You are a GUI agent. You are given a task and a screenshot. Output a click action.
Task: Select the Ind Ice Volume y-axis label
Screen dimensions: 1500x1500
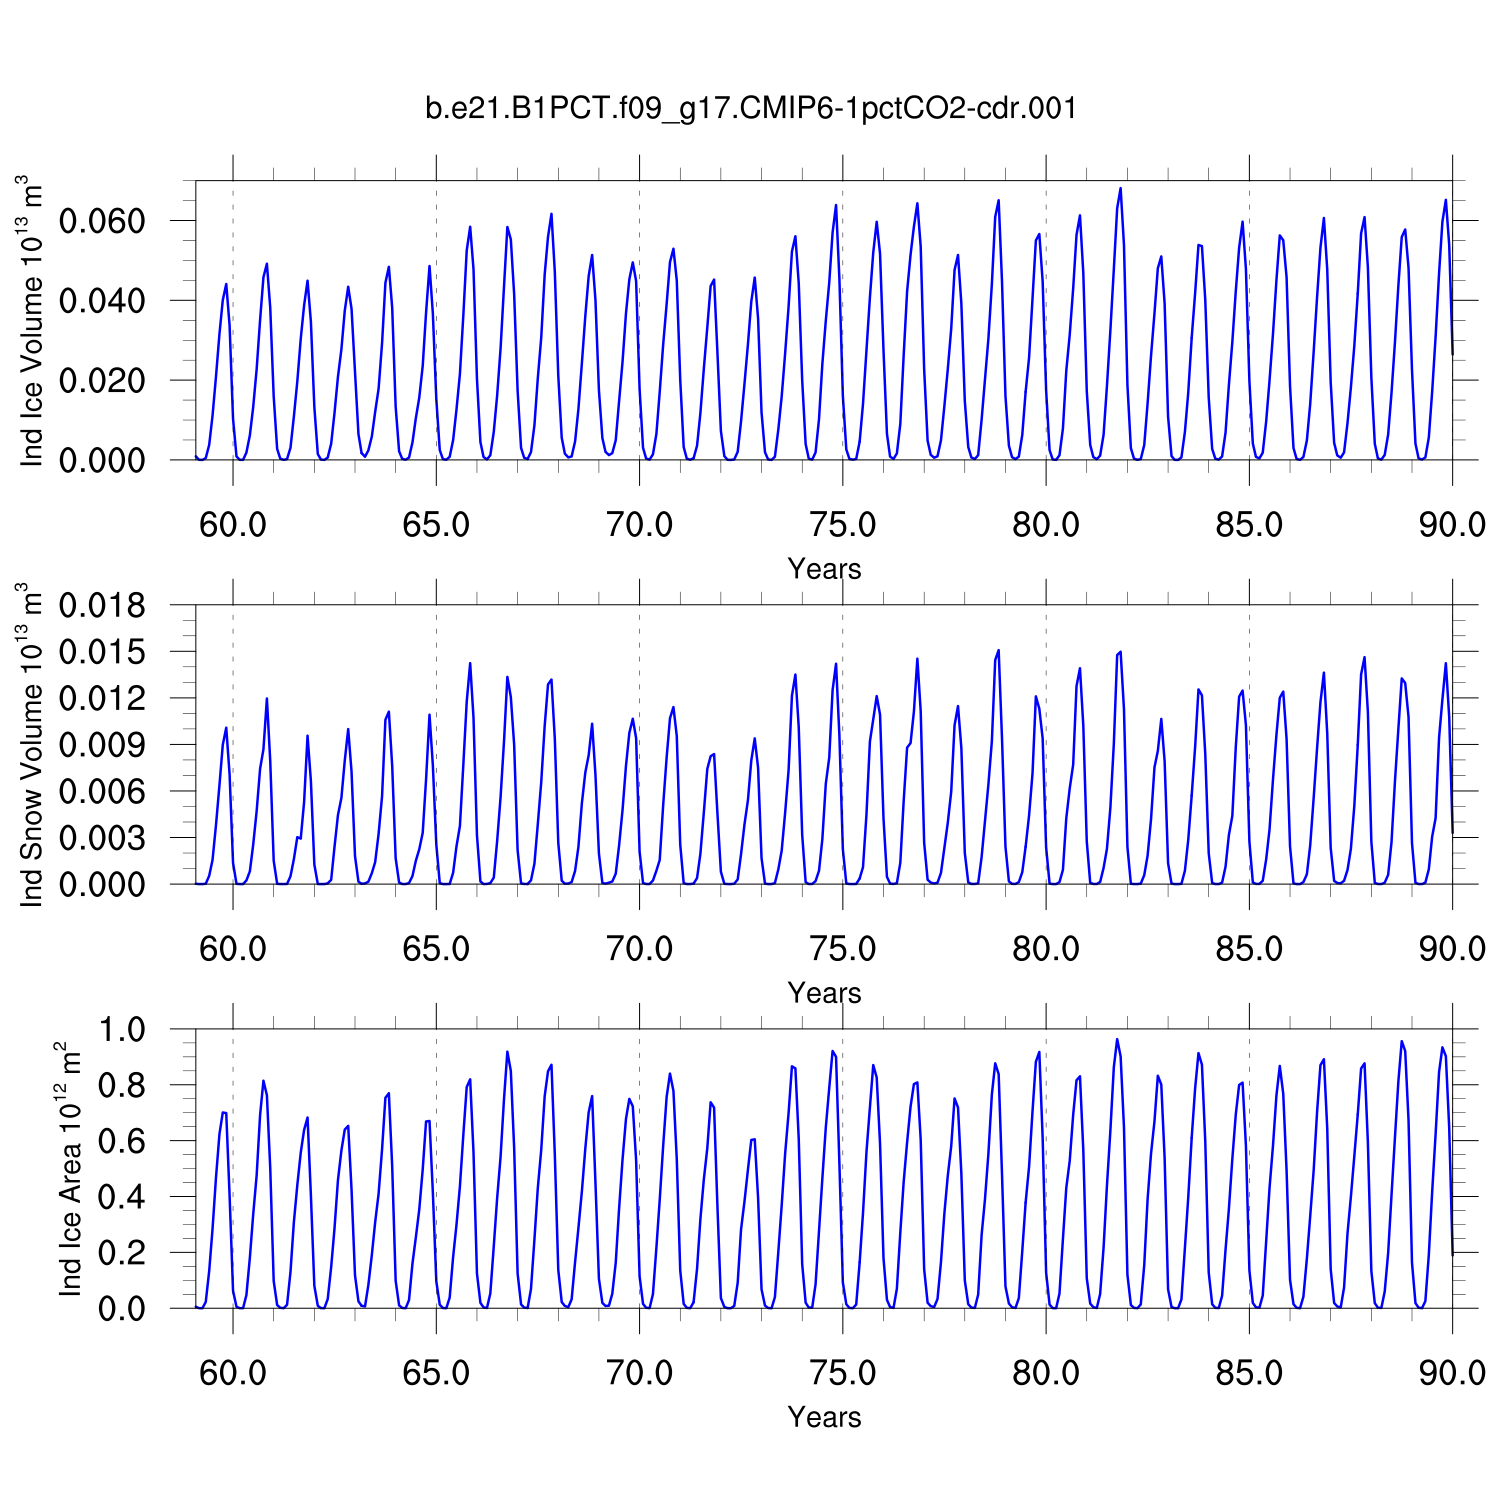tap(32, 322)
